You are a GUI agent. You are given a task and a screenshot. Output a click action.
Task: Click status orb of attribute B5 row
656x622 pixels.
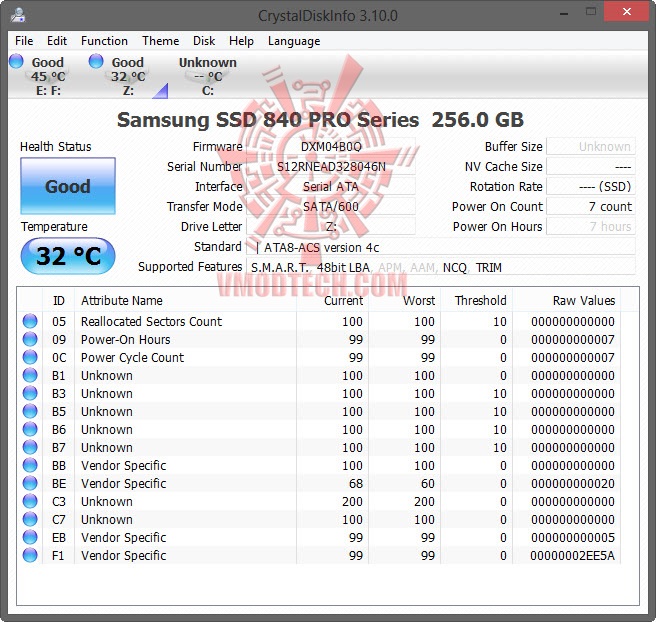tap(30, 411)
